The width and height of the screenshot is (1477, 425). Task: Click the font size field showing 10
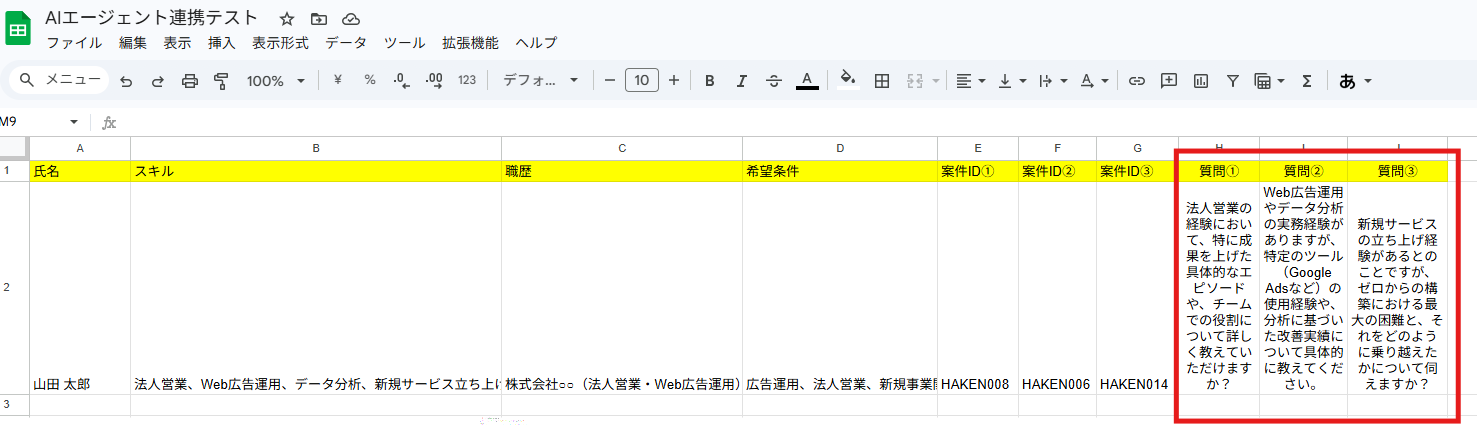(x=642, y=80)
